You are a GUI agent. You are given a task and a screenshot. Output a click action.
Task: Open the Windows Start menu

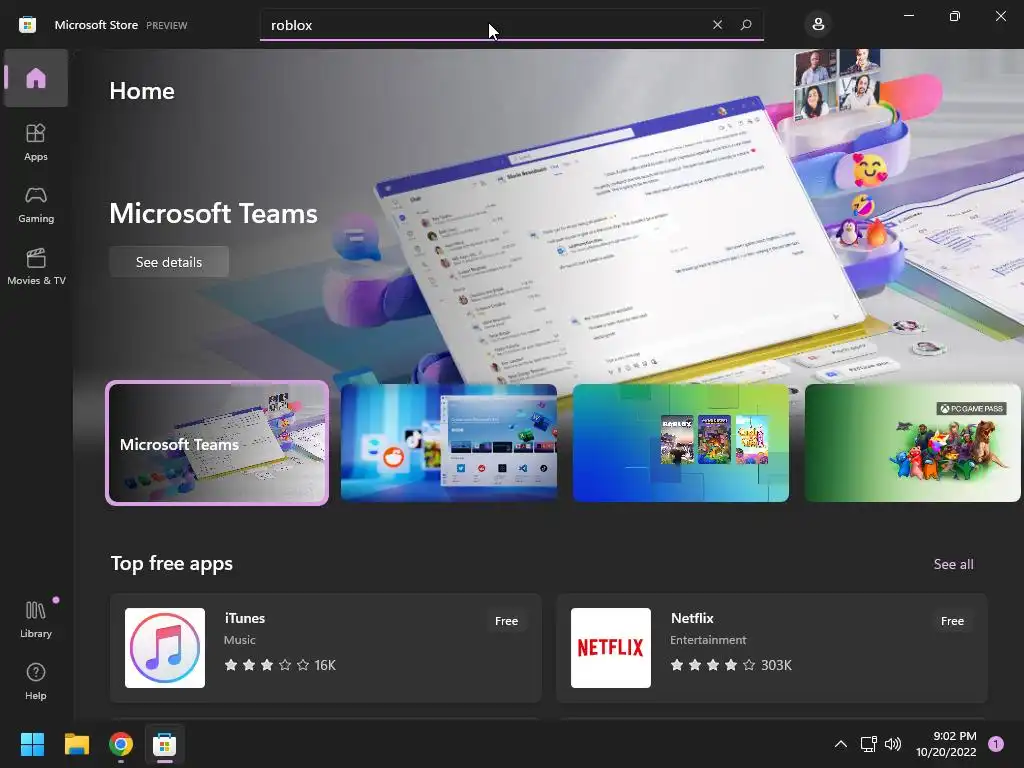[32, 744]
